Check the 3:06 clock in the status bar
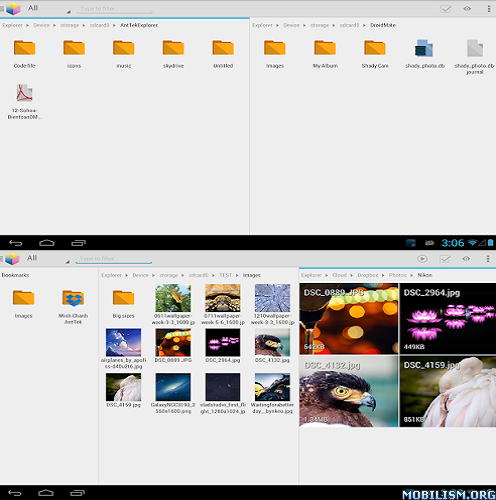496x500 pixels. pos(453,243)
